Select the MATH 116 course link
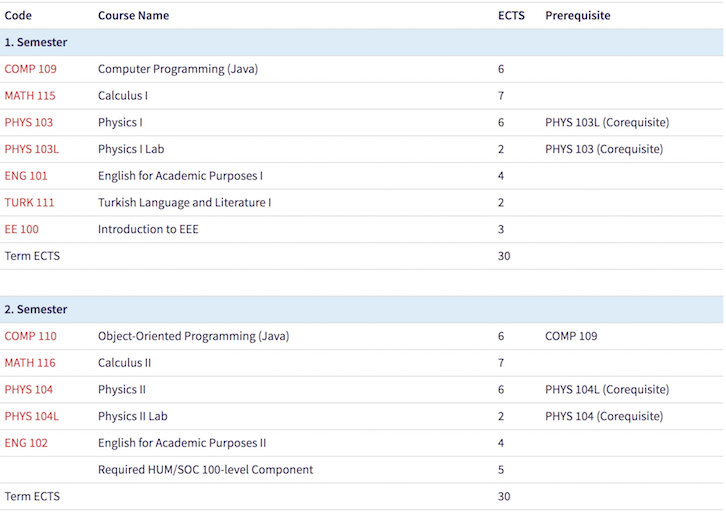 (30, 363)
